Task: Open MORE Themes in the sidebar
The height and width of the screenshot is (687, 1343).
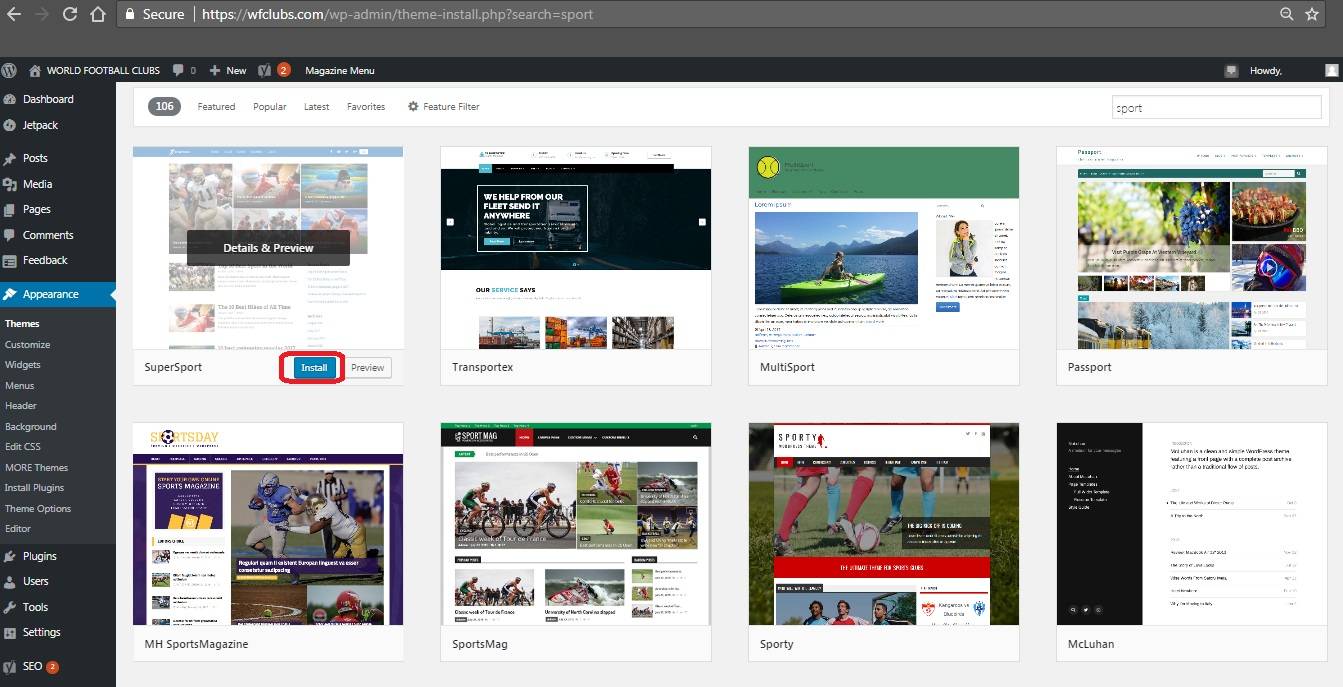Action: pos(36,467)
